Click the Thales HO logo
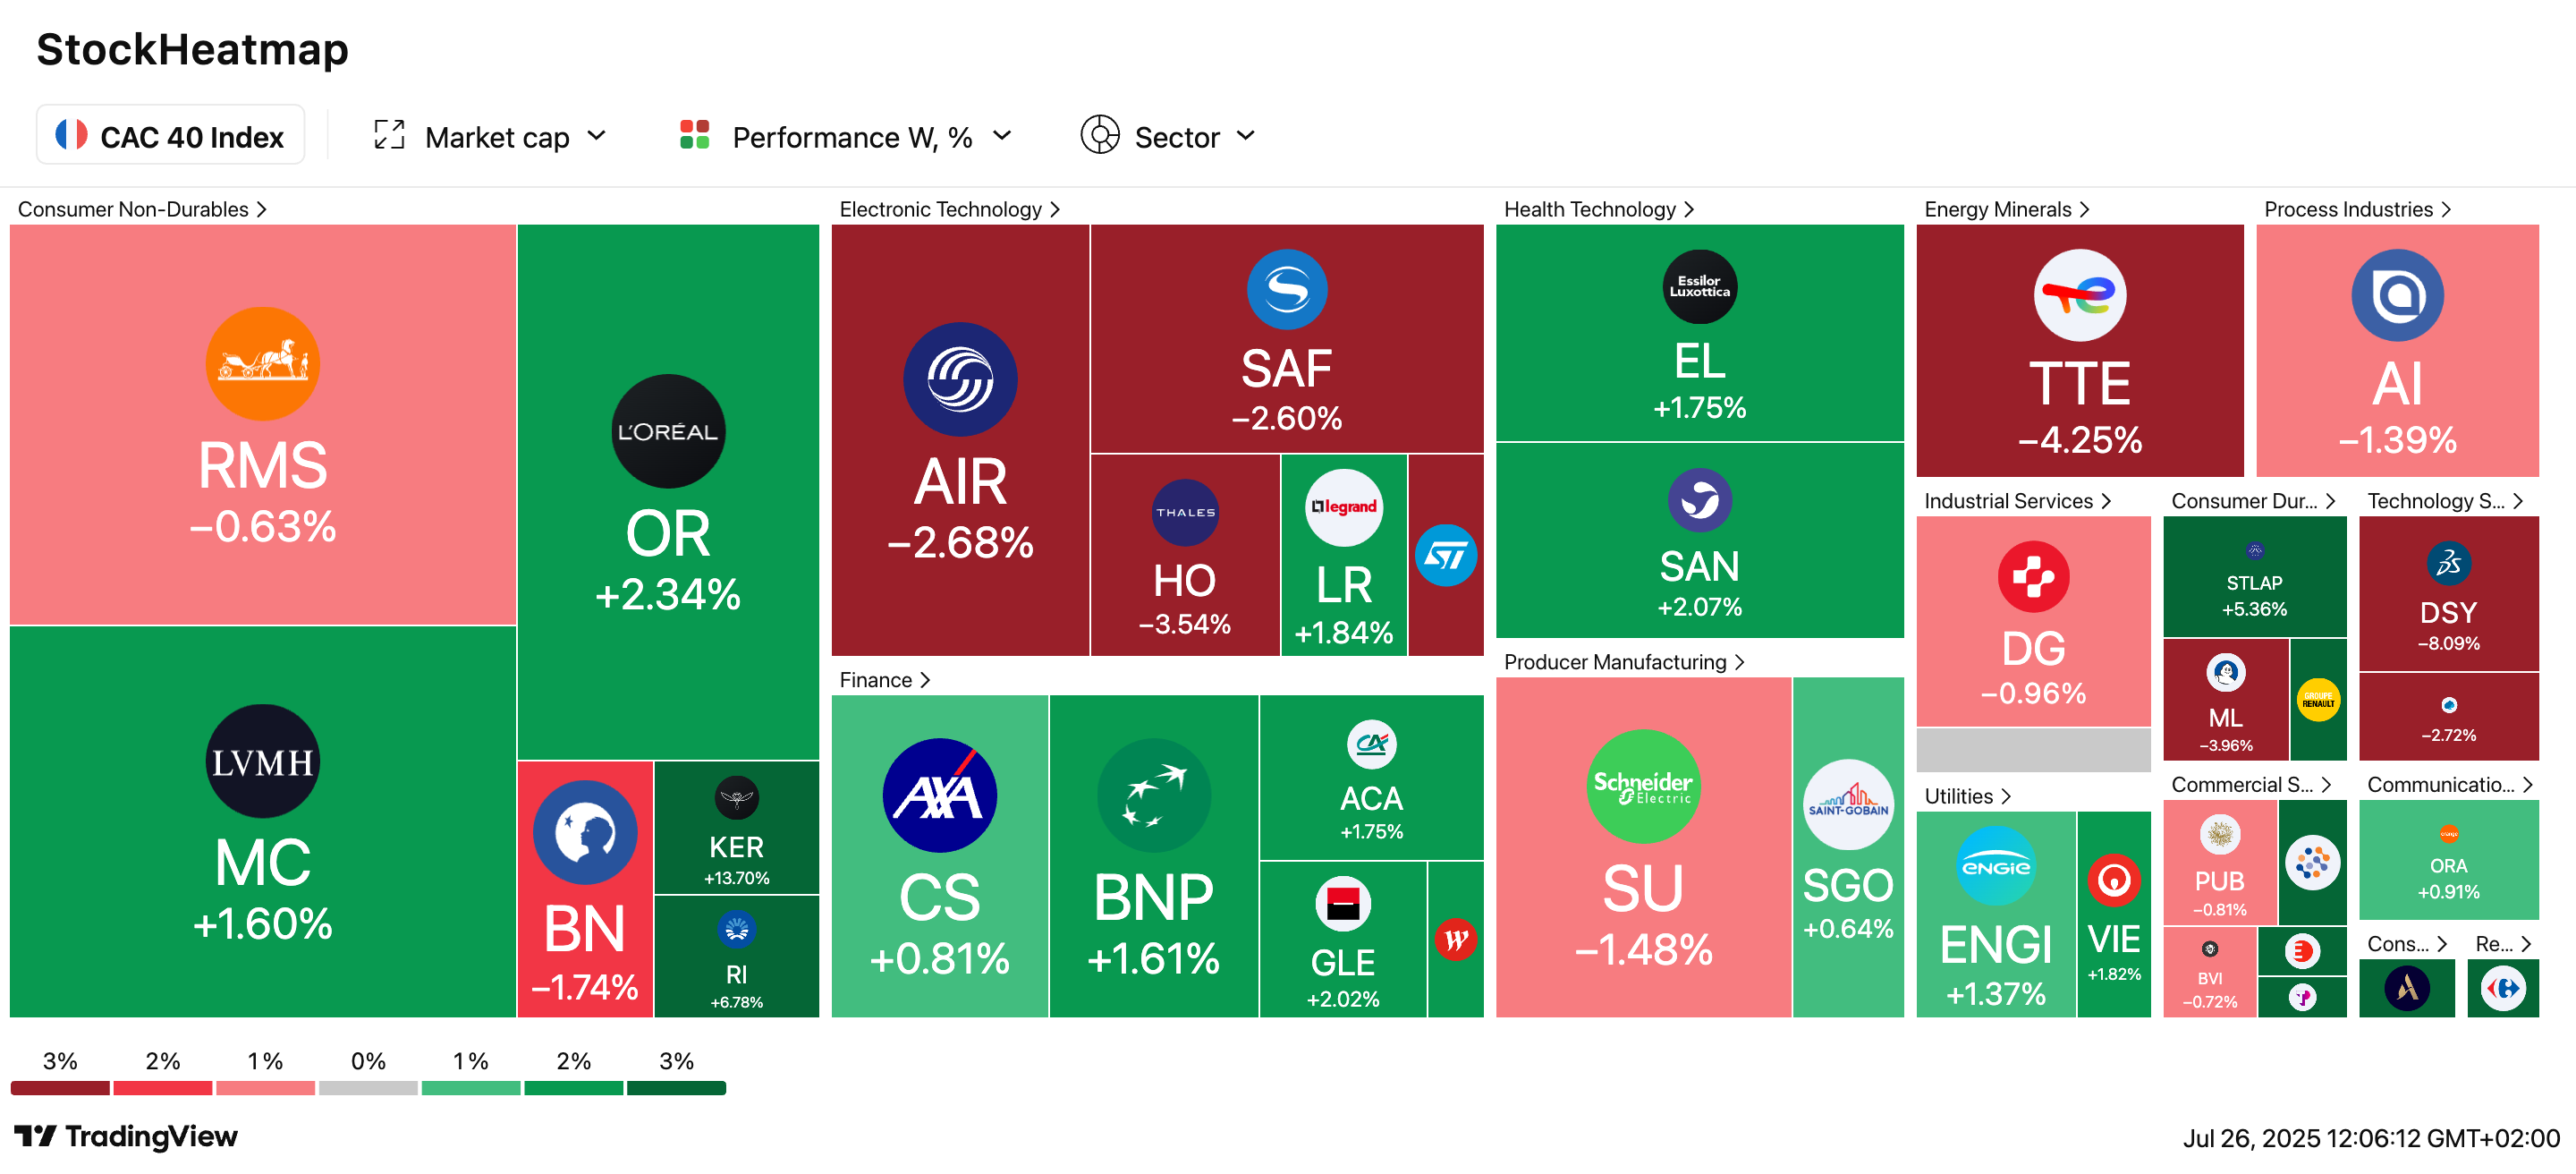 (1184, 512)
